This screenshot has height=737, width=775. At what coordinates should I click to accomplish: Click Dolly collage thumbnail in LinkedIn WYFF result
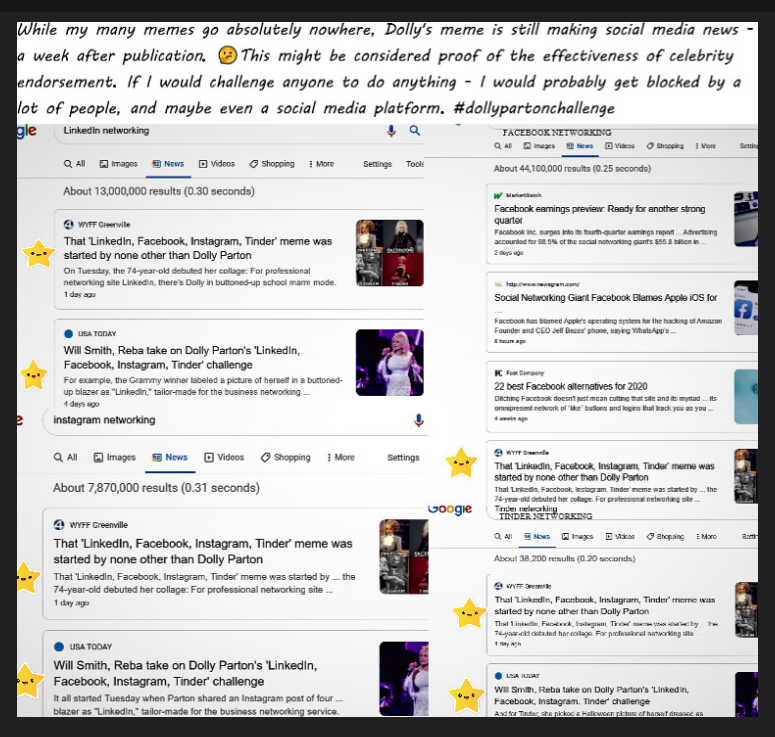389,253
